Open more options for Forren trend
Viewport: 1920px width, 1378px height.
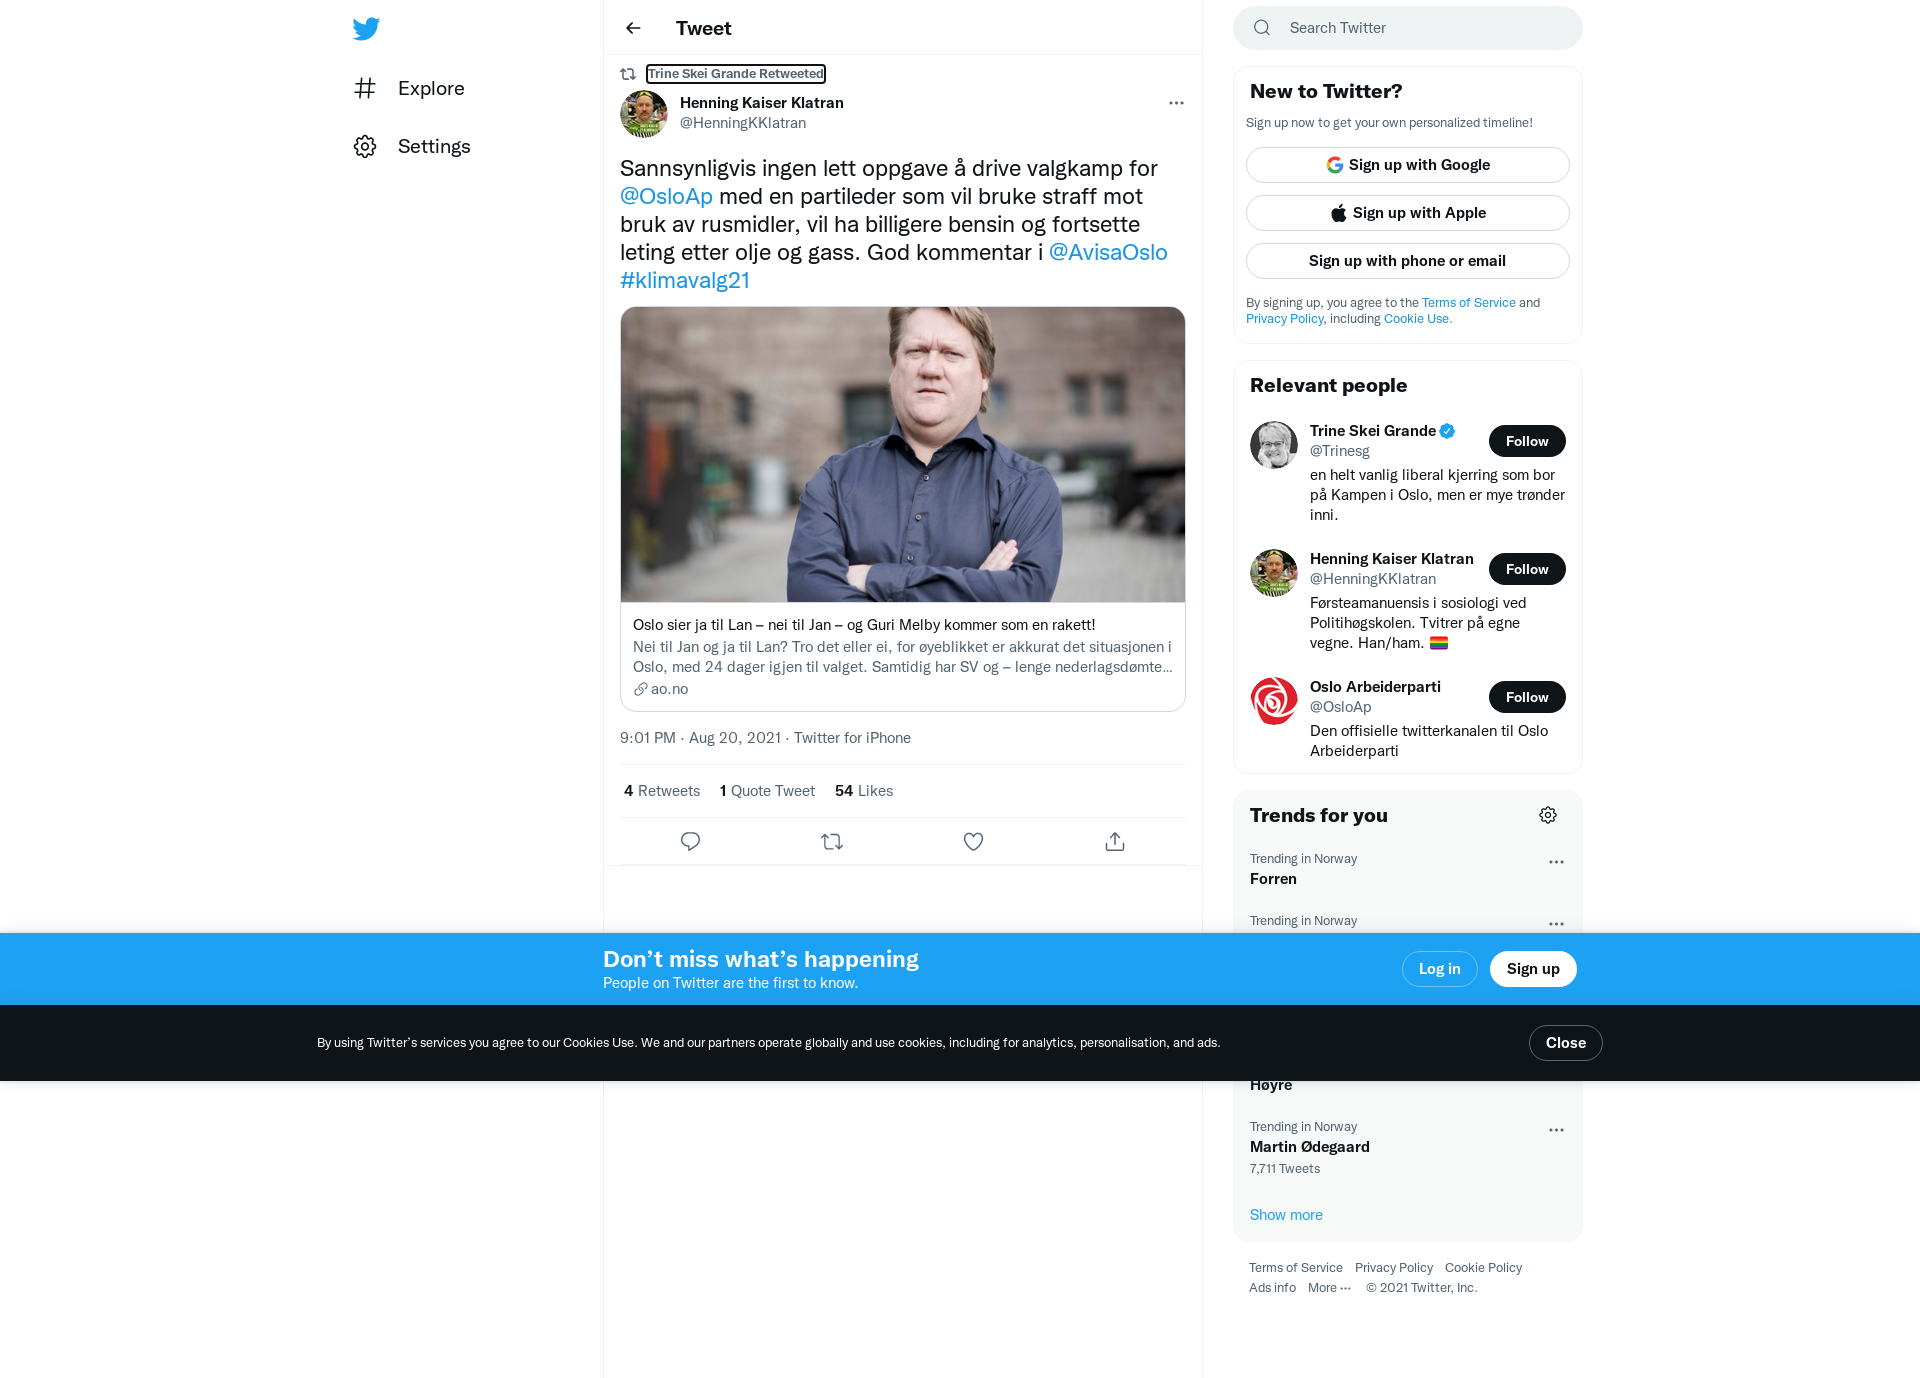pyautogui.click(x=1556, y=862)
